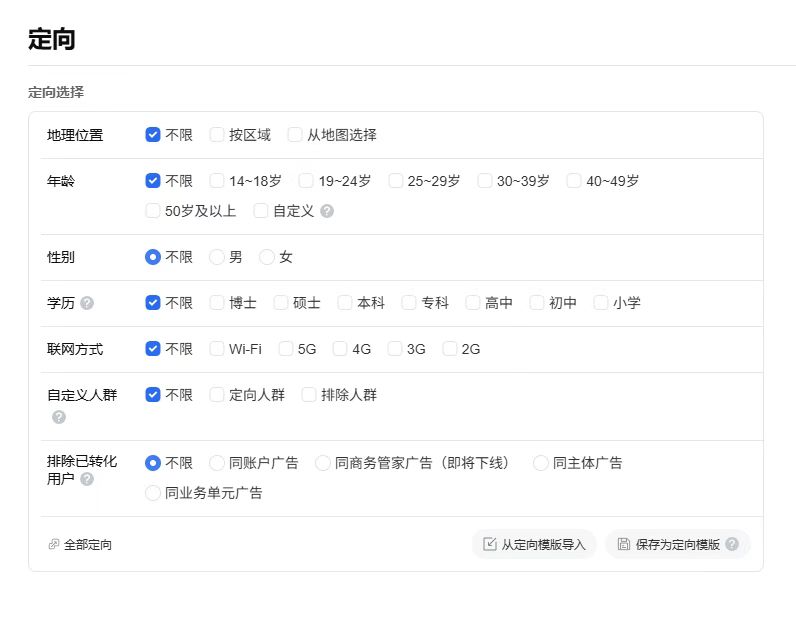Click 保存为定向模版 button

point(678,544)
